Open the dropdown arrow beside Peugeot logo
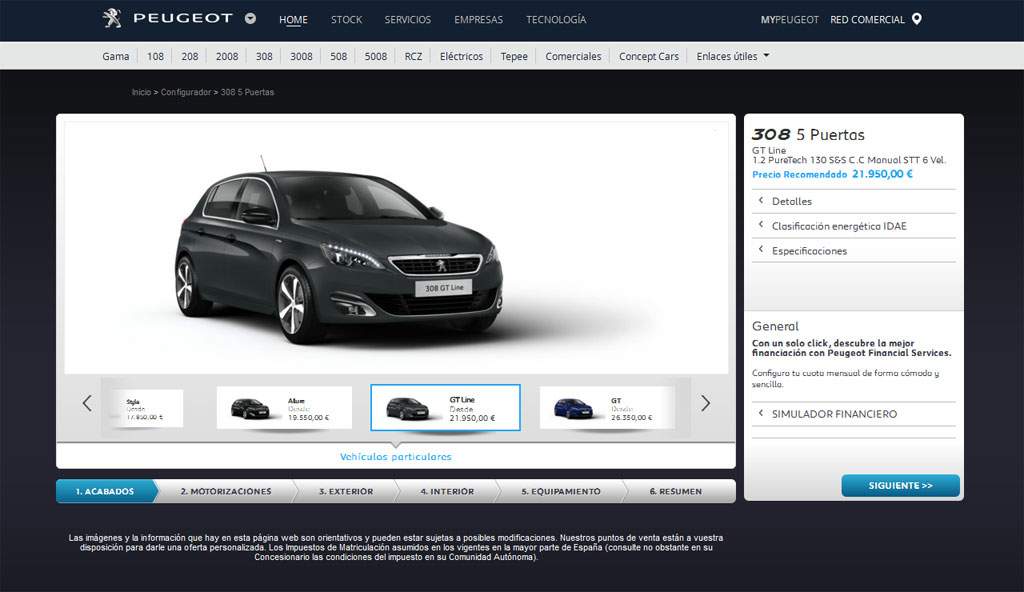Screen dimensions: 1024x592 [250, 18]
